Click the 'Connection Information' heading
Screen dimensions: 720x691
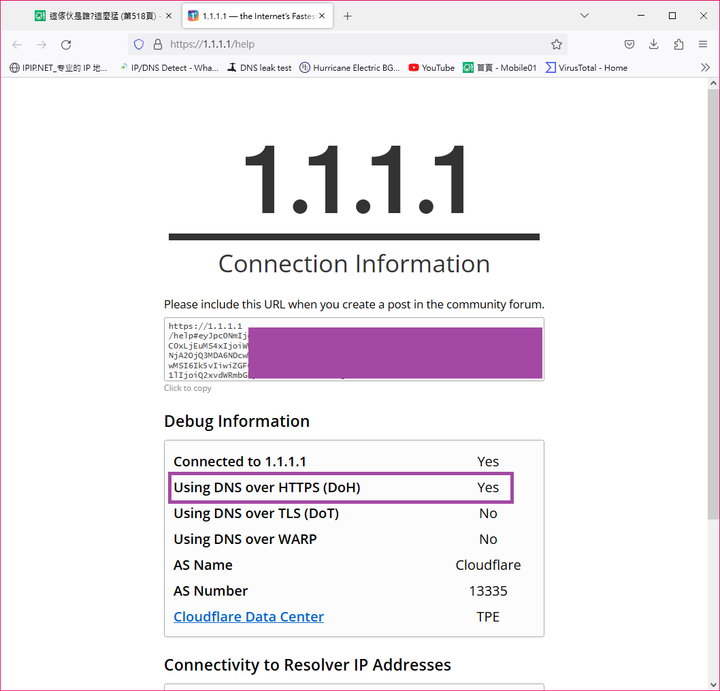tap(354, 264)
